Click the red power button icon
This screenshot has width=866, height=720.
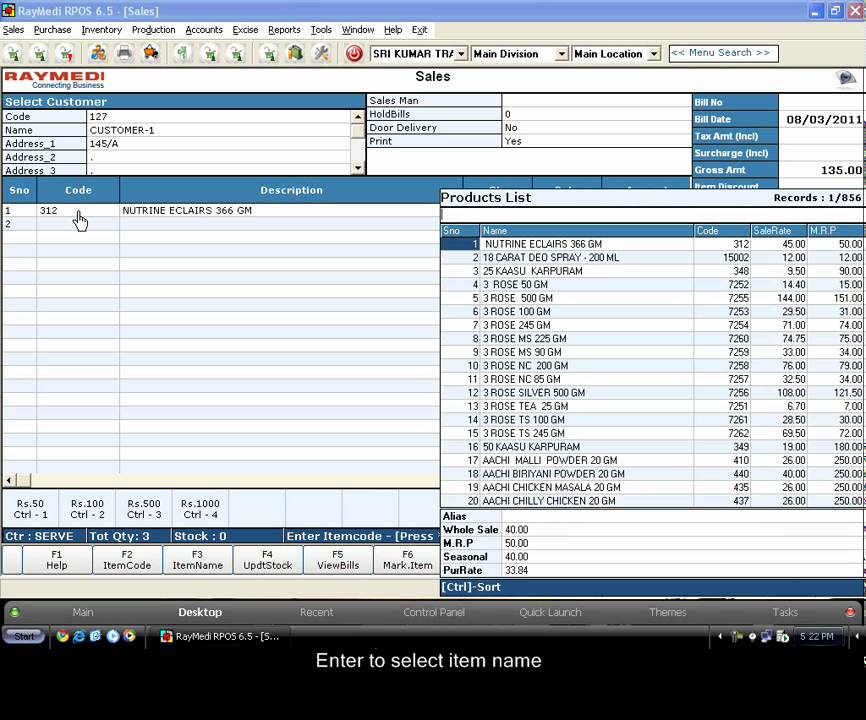(x=354, y=54)
